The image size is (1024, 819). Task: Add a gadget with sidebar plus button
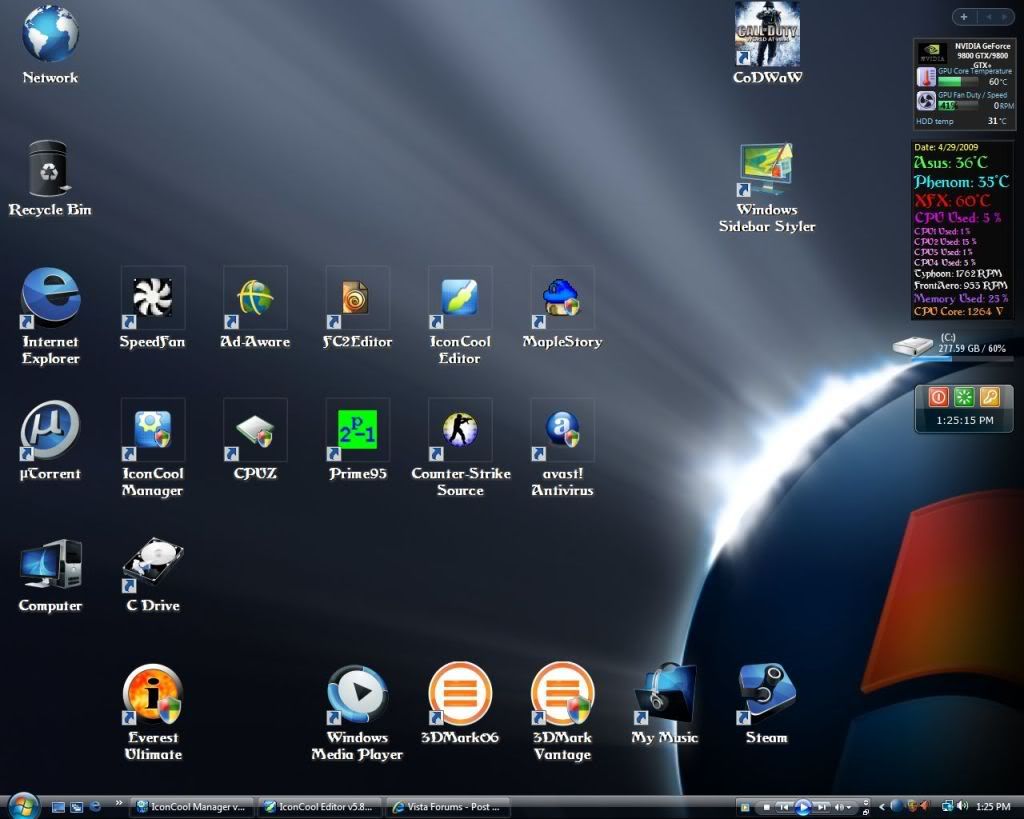tap(964, 17)
